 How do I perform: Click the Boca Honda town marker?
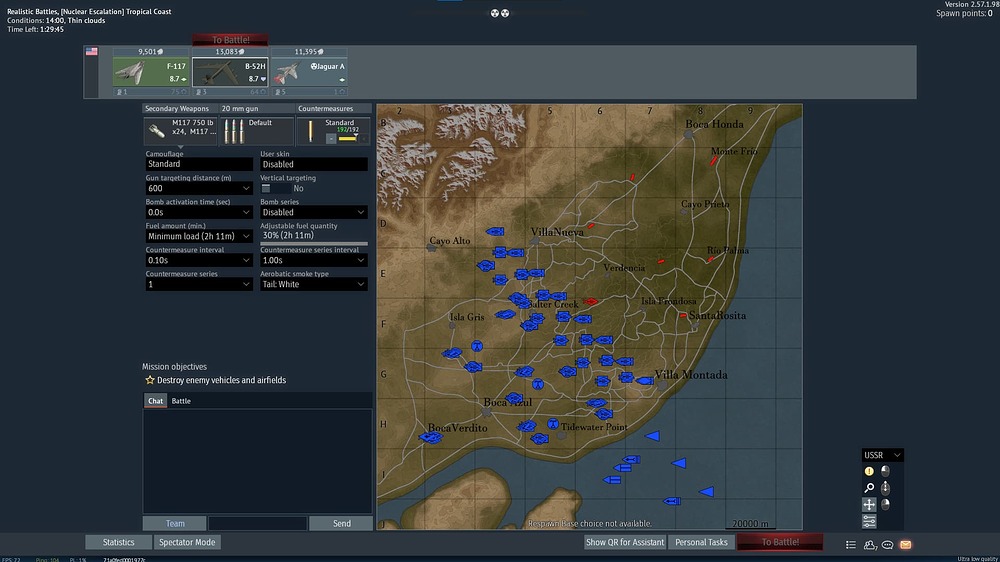pos(688,135)
